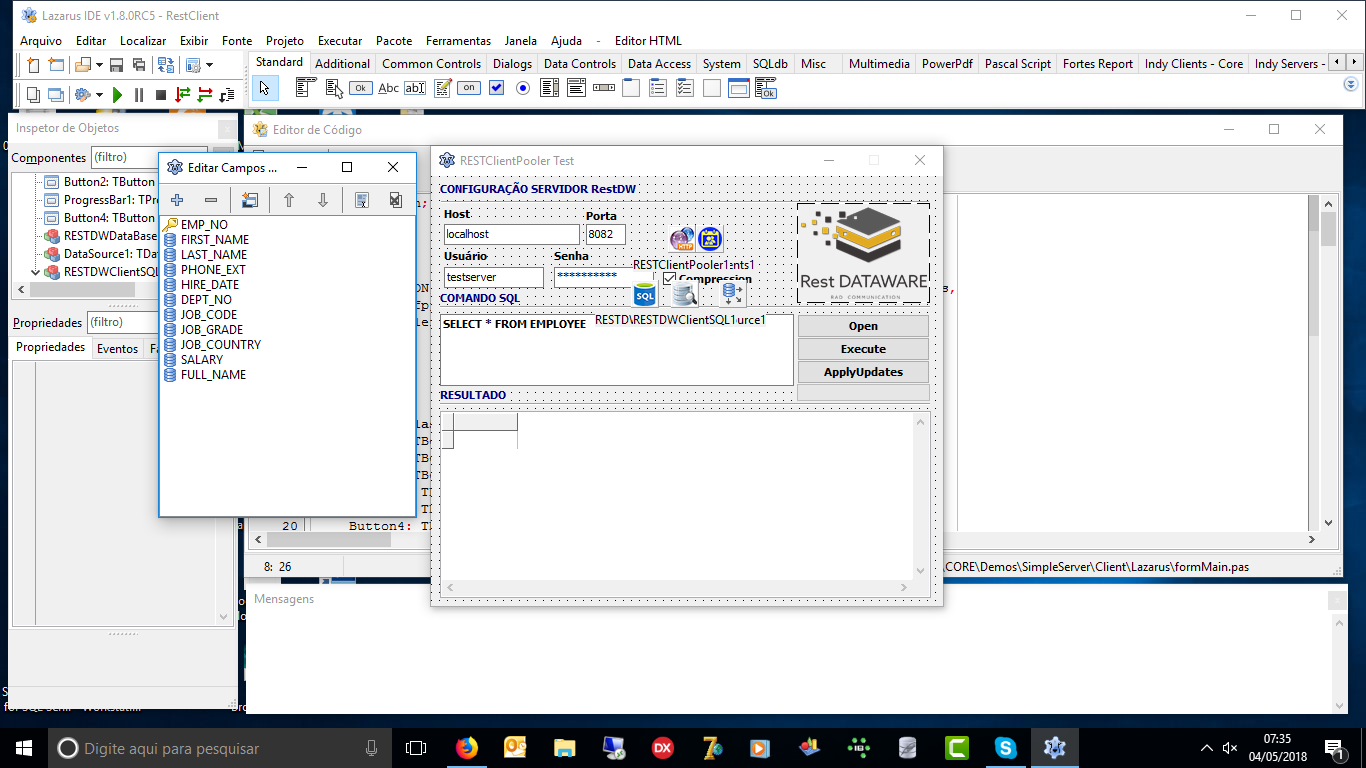Open the Executar menu

[340, 41]
